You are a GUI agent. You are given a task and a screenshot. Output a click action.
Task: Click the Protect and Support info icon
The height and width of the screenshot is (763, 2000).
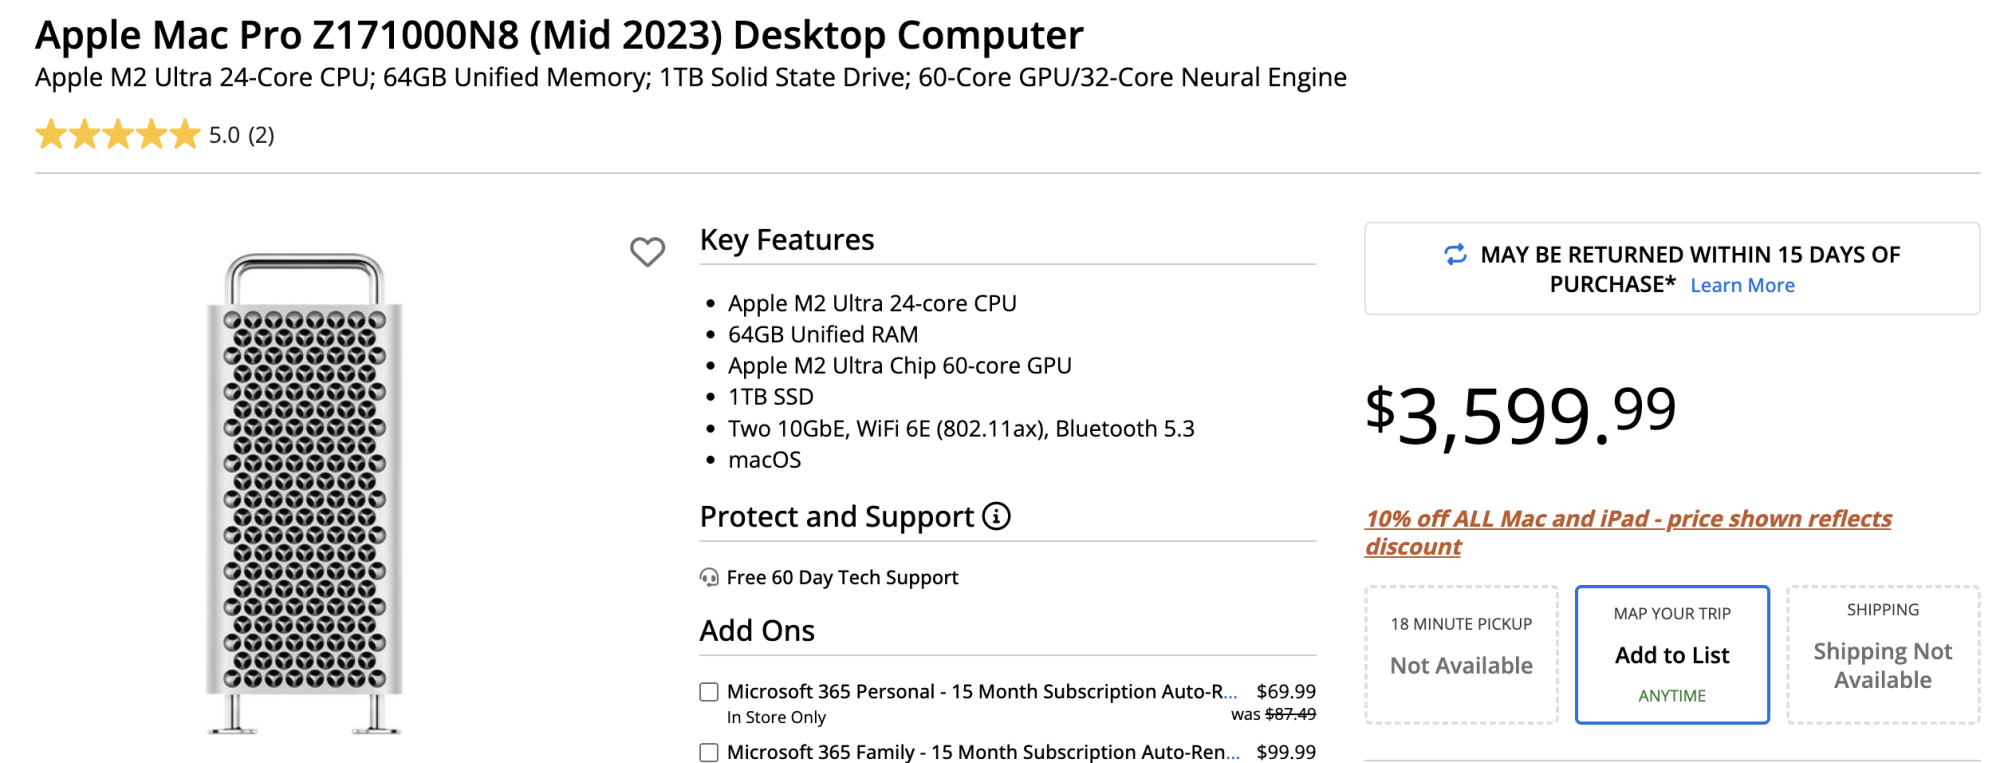click(996, 516)
